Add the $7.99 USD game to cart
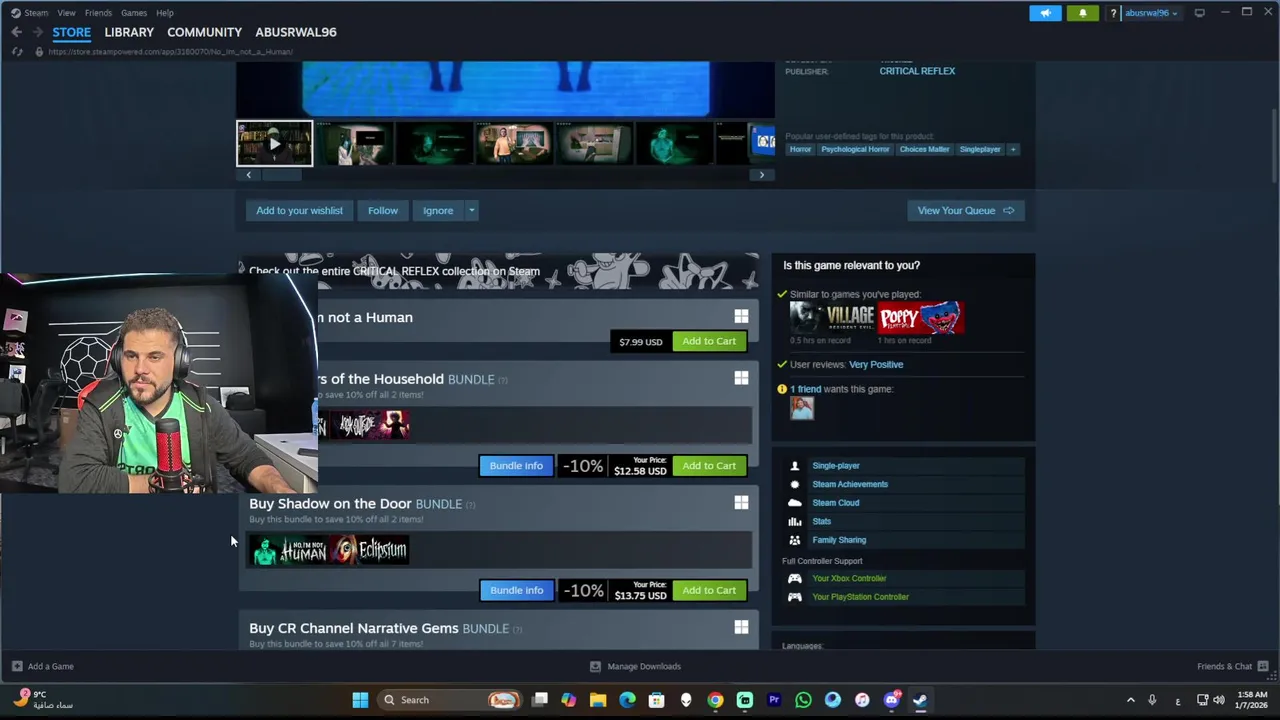The image size is (1280, 720). 709,341
